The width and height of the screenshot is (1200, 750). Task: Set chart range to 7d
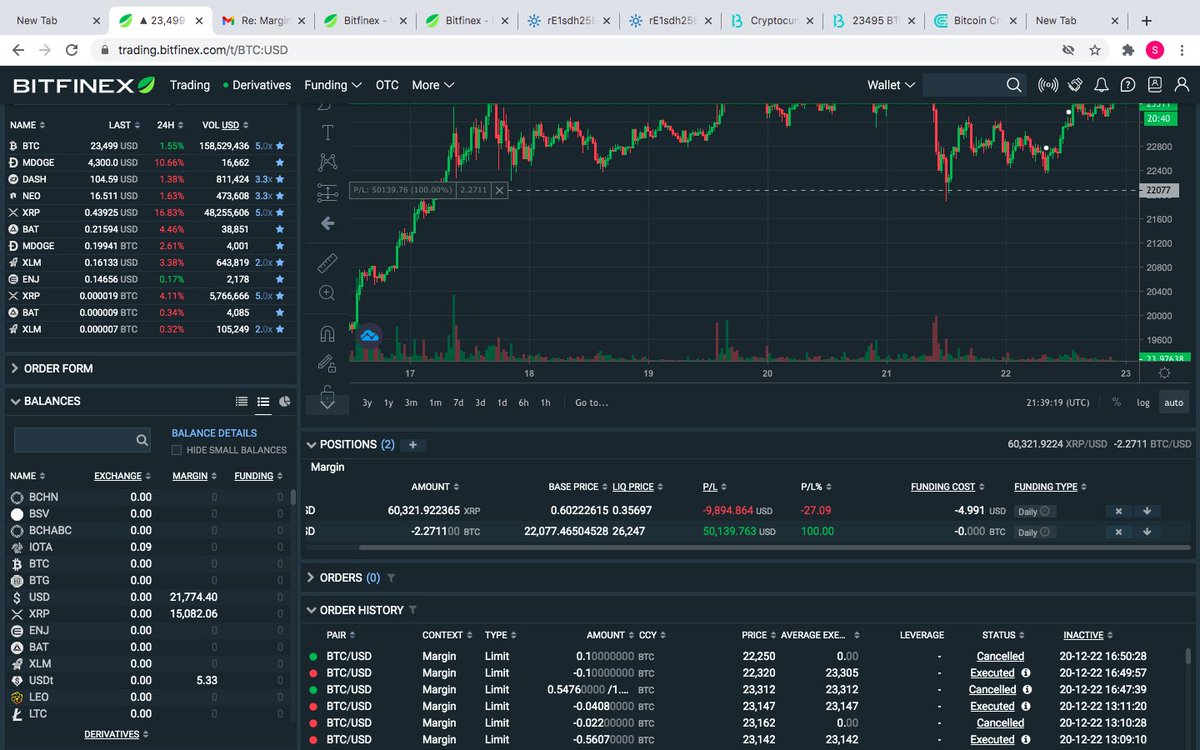coord(458,402)
